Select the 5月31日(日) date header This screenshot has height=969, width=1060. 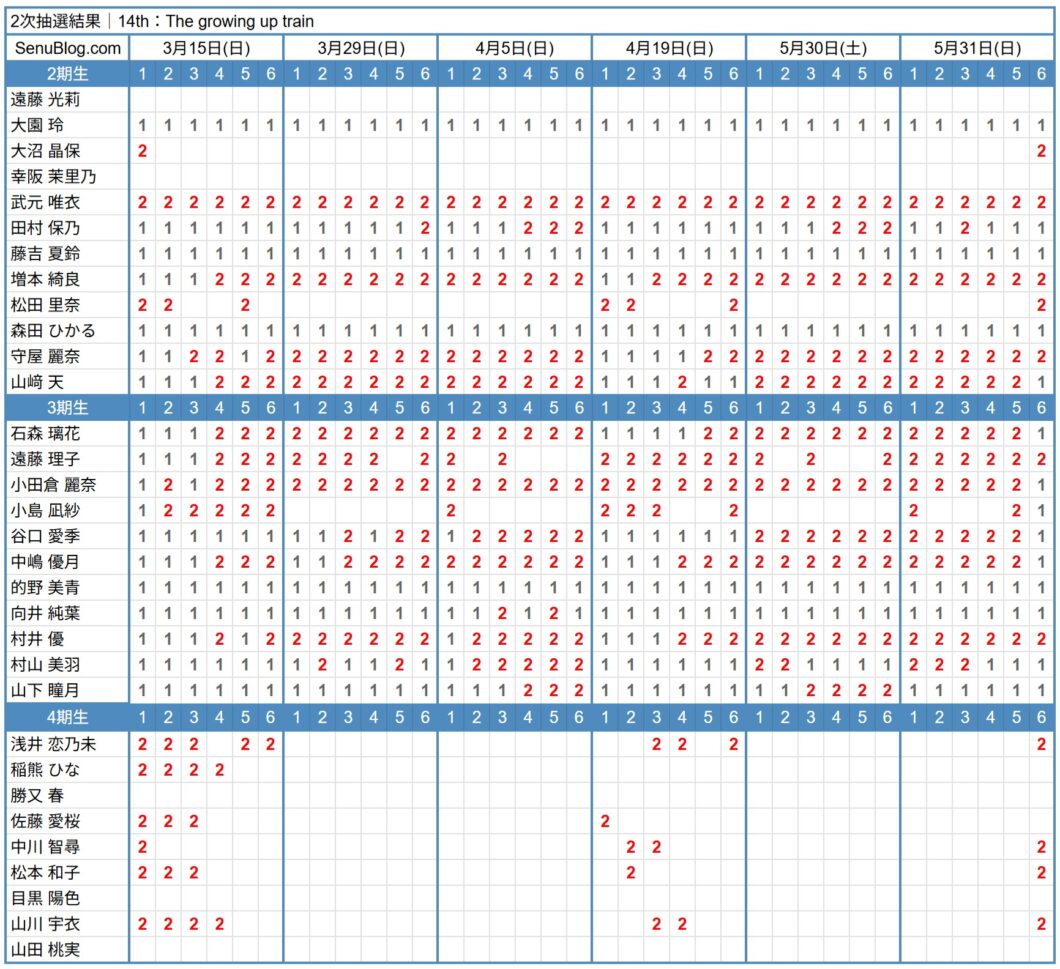point(977,48)
